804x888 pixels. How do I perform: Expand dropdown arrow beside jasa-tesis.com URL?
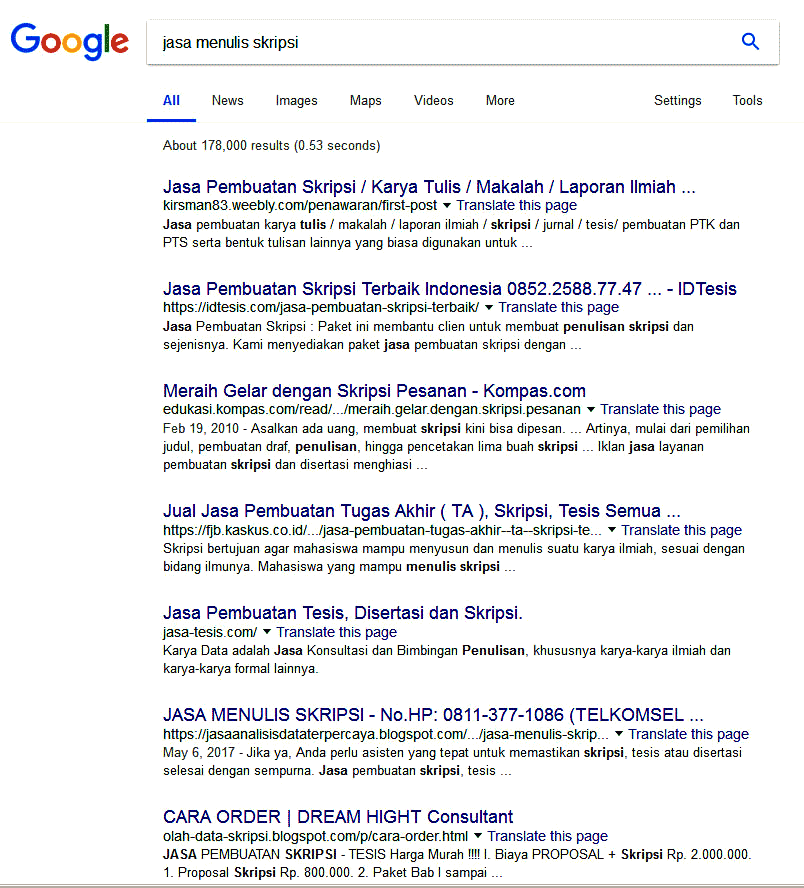tap(267, 633)
